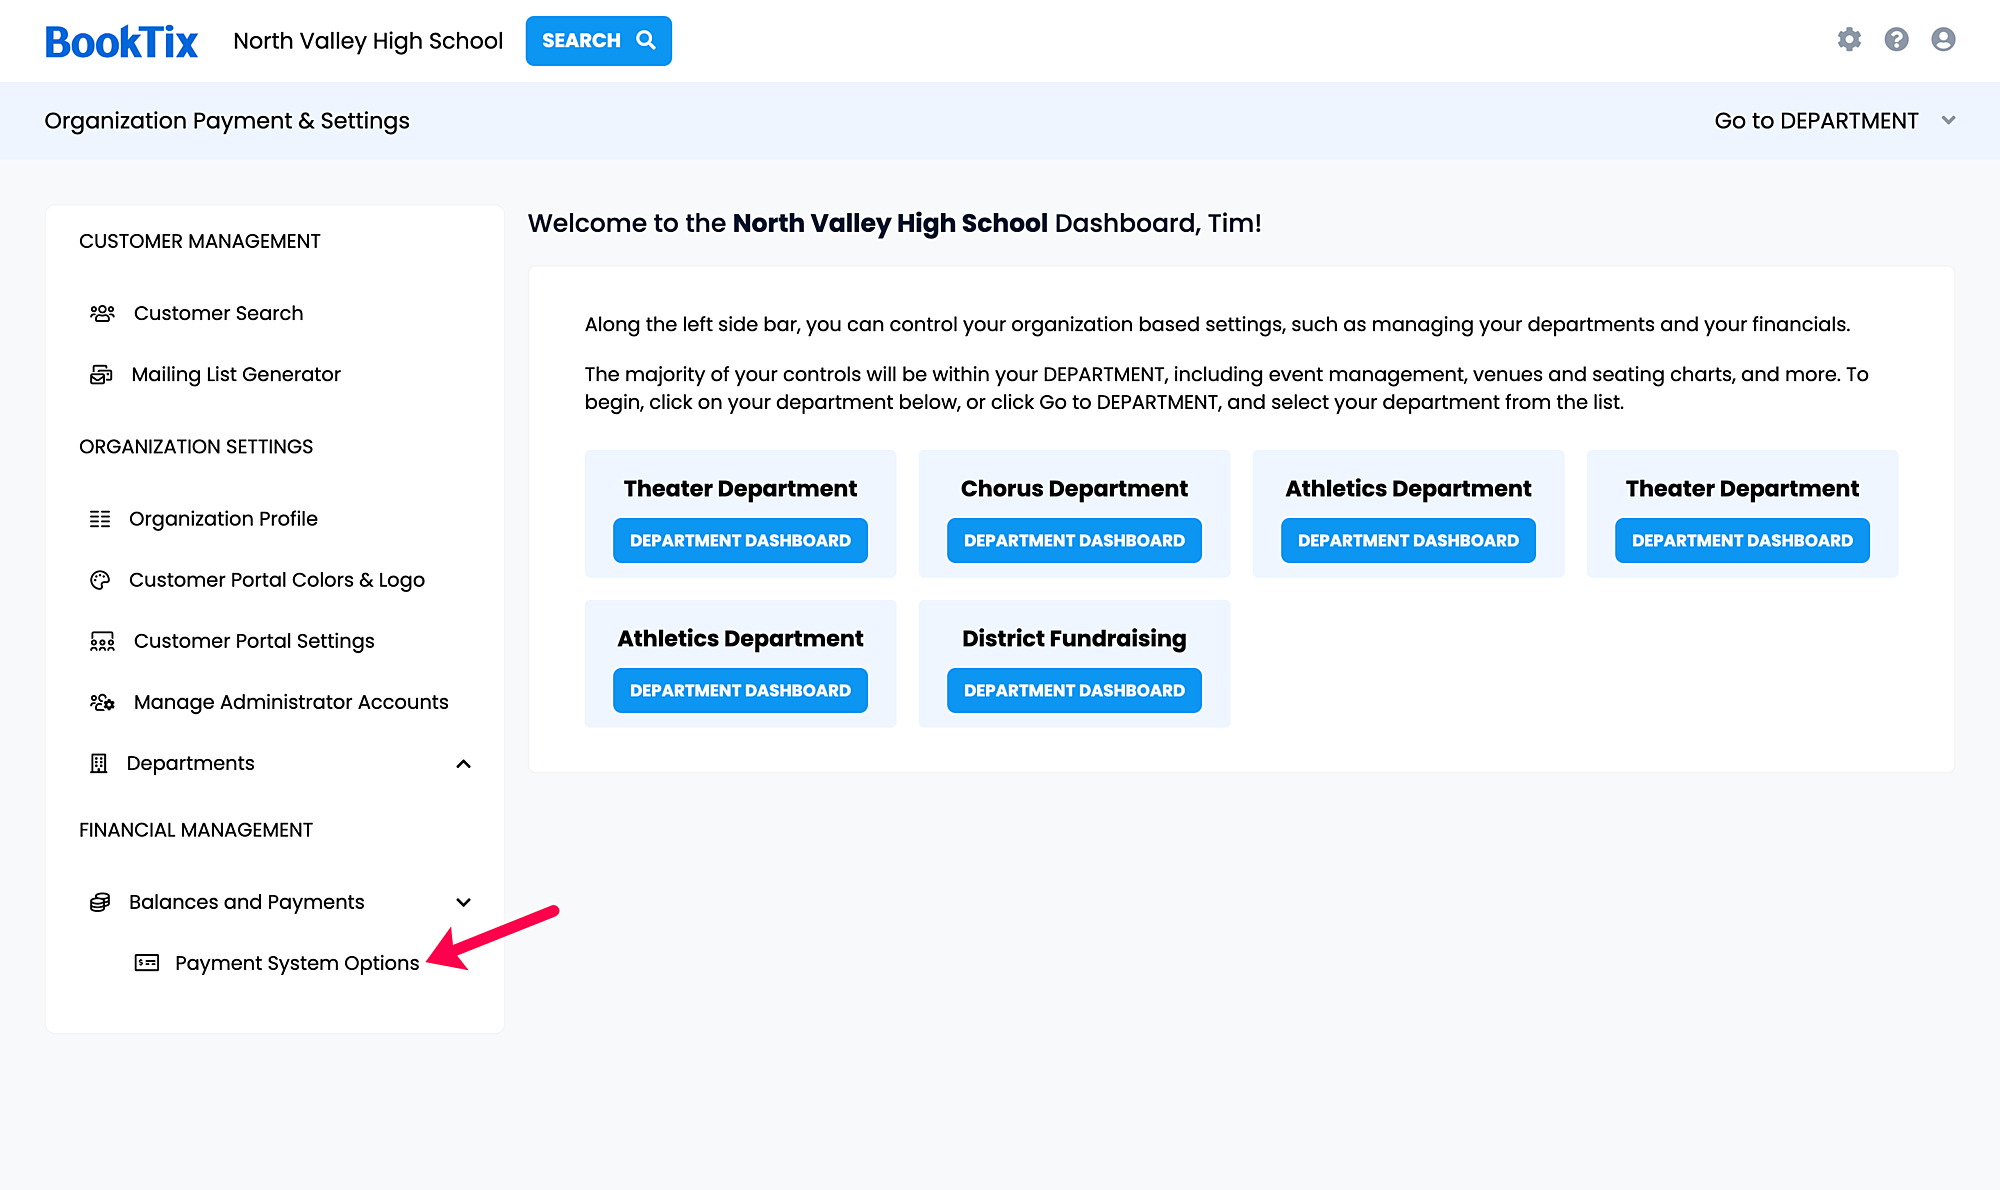The image size is (2000, 1190).
Task: Toggle the Balances and Payments chevron
Action: coord(463,902)
